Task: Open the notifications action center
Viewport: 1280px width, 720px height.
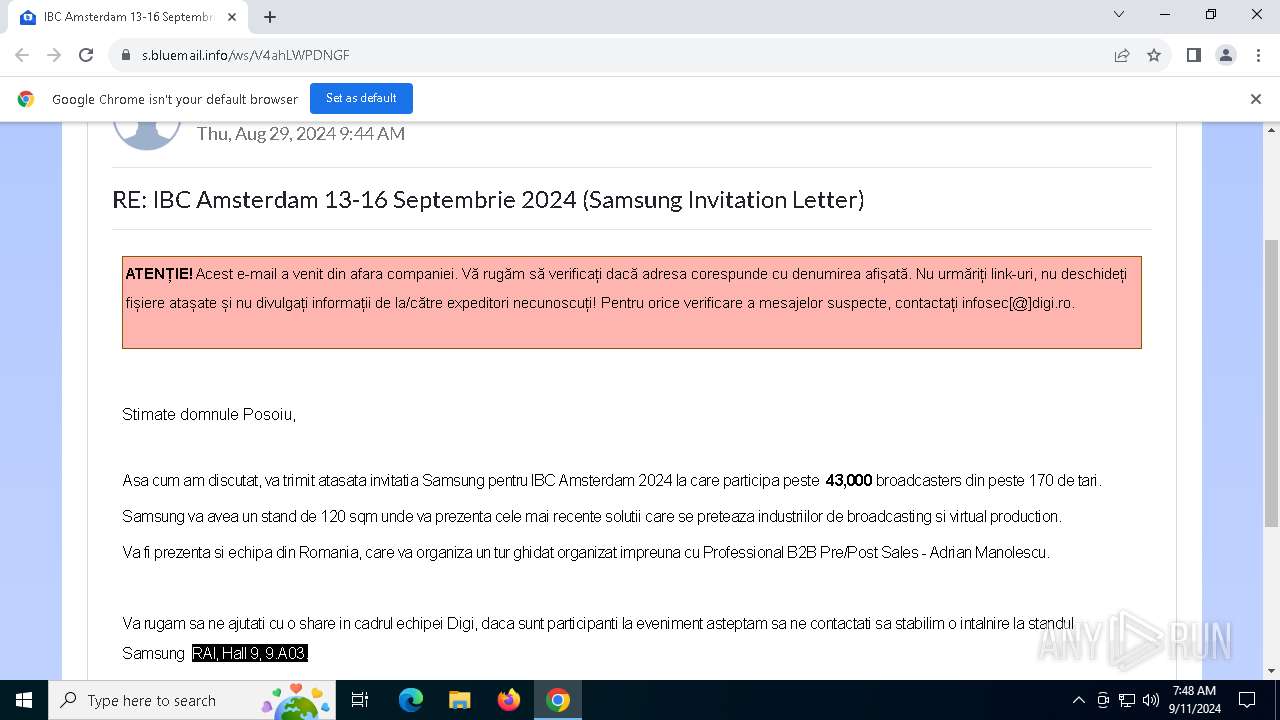Action: tap(1247, 700)
